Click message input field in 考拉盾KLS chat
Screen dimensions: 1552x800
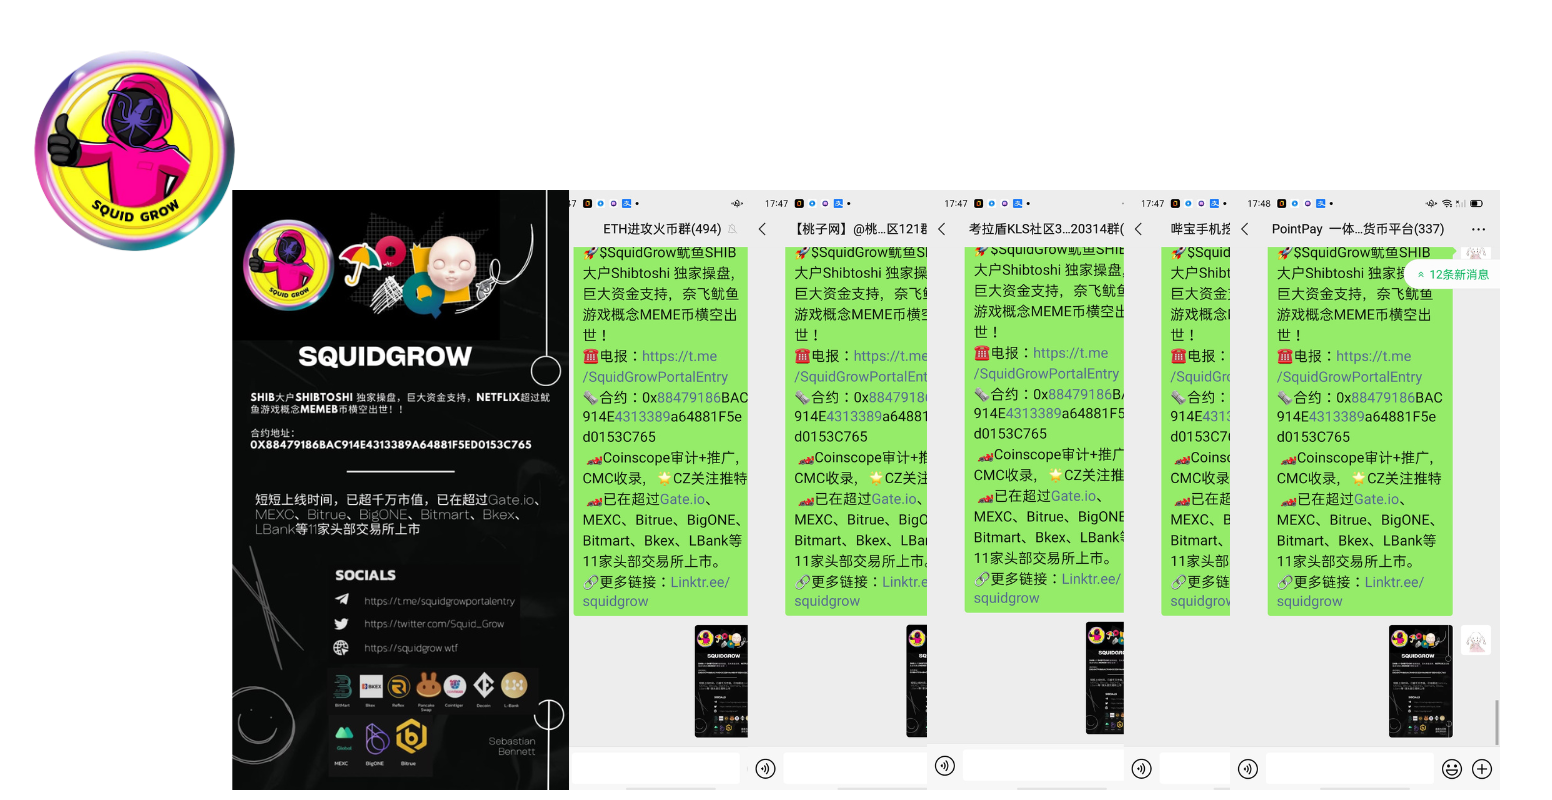1043,766
